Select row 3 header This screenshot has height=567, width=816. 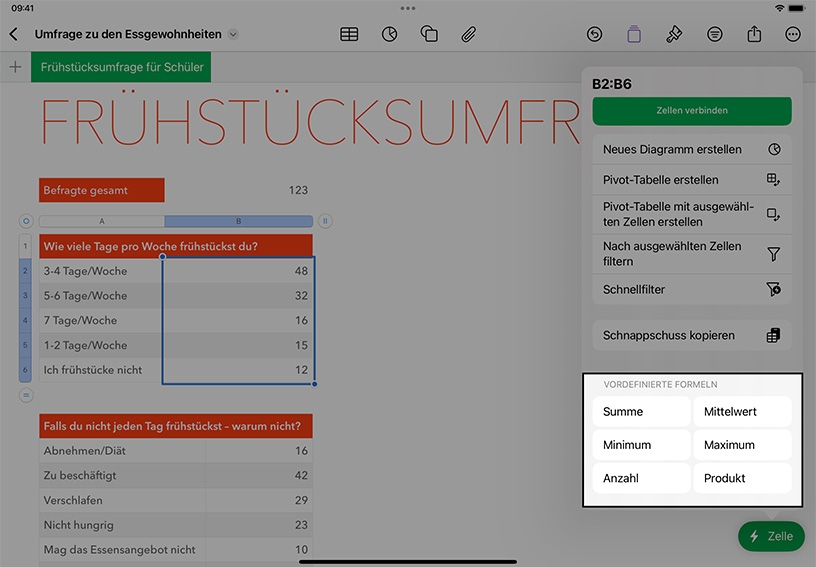click(x=25, y=295)
